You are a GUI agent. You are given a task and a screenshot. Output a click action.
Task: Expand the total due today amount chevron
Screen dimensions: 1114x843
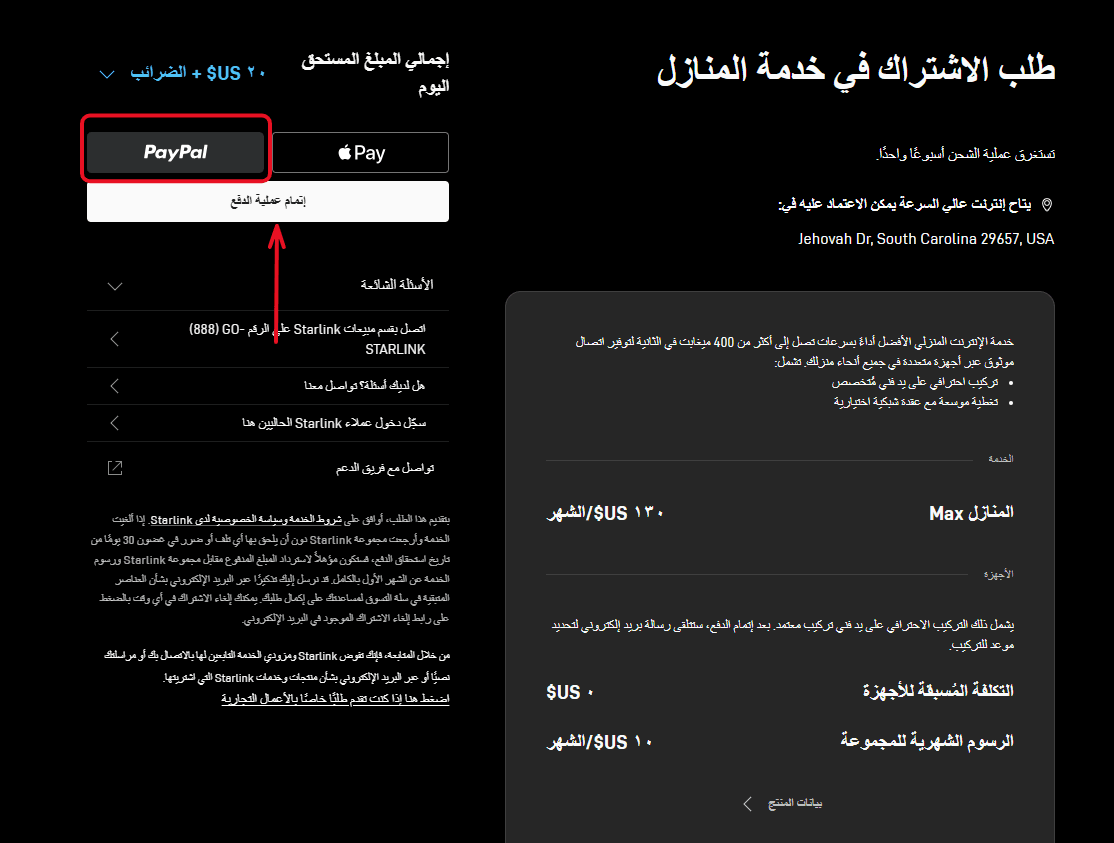[x=107, y=74]
